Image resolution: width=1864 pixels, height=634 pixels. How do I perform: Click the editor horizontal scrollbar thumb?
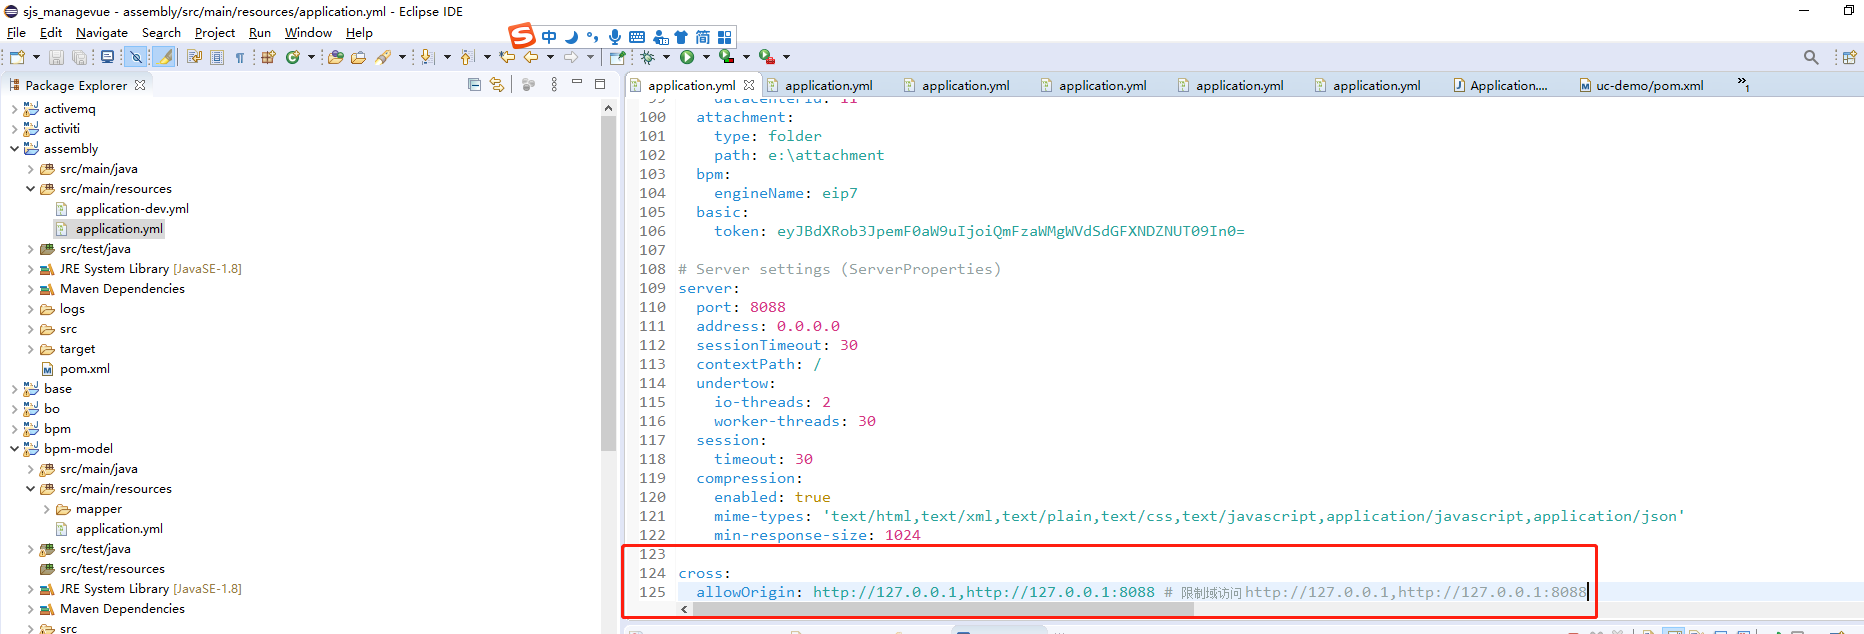(x=940, y=609)
